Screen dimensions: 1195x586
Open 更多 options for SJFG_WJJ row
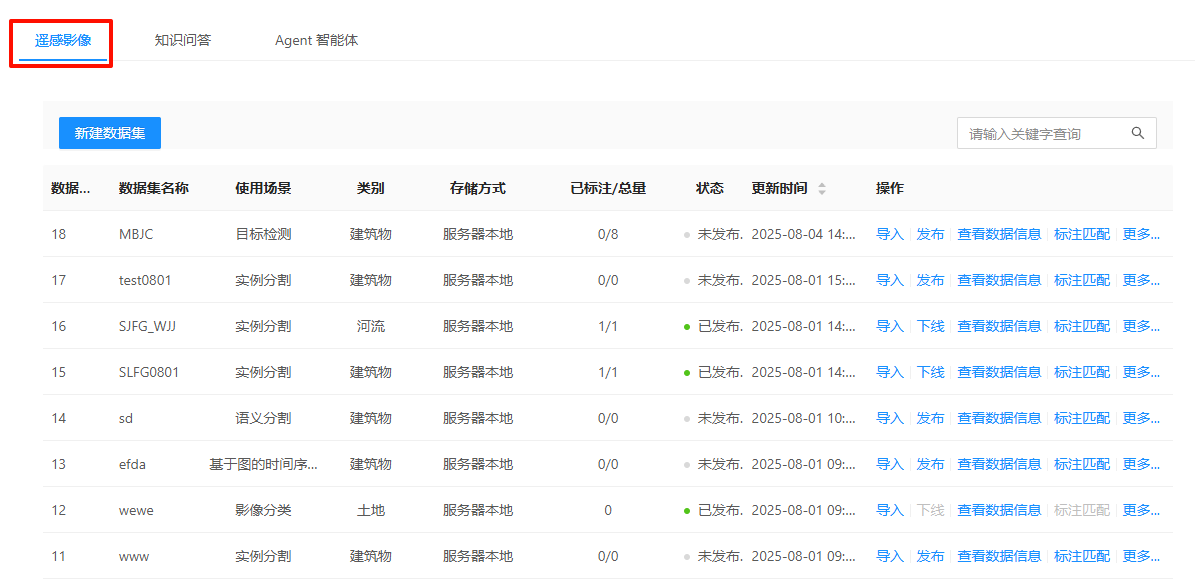coord(1141,326)
